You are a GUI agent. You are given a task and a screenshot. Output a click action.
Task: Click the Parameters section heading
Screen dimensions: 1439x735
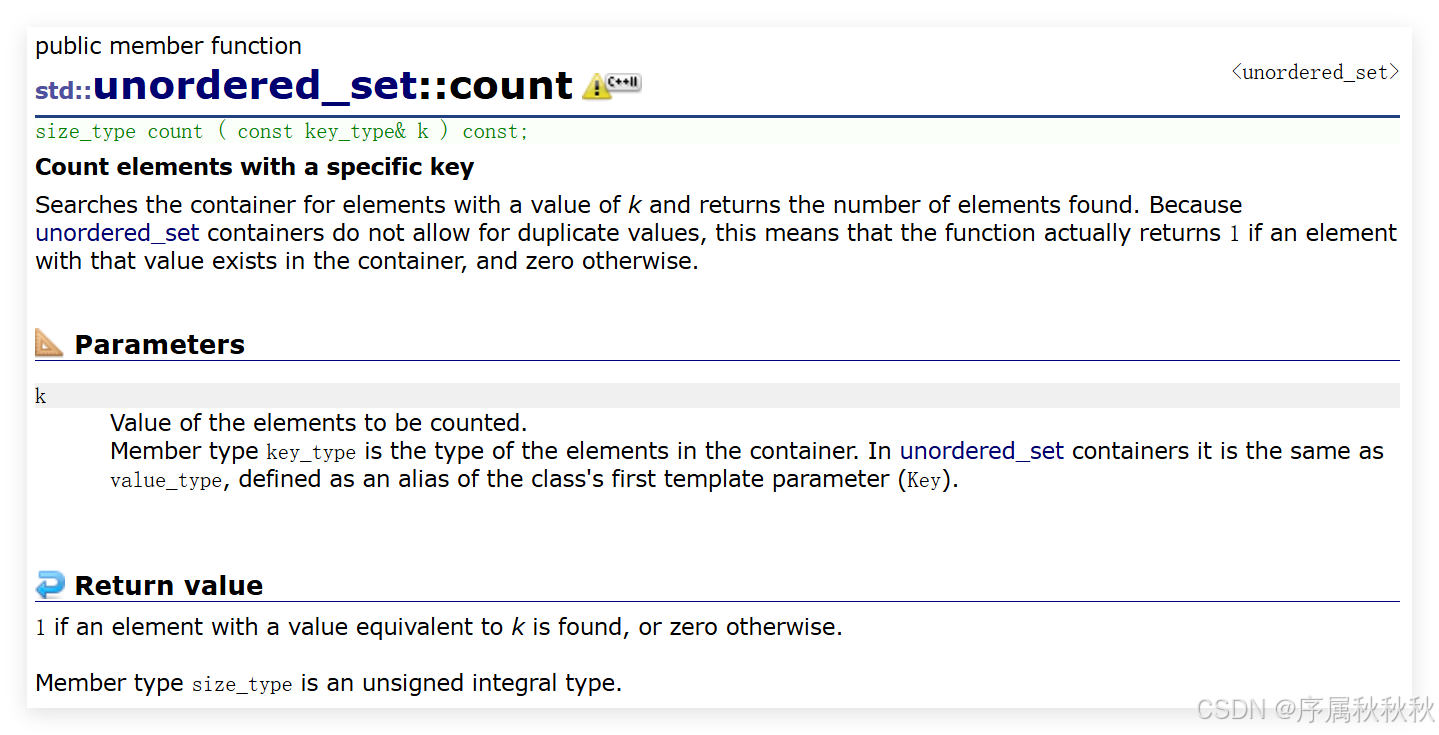tap(159, 344)
